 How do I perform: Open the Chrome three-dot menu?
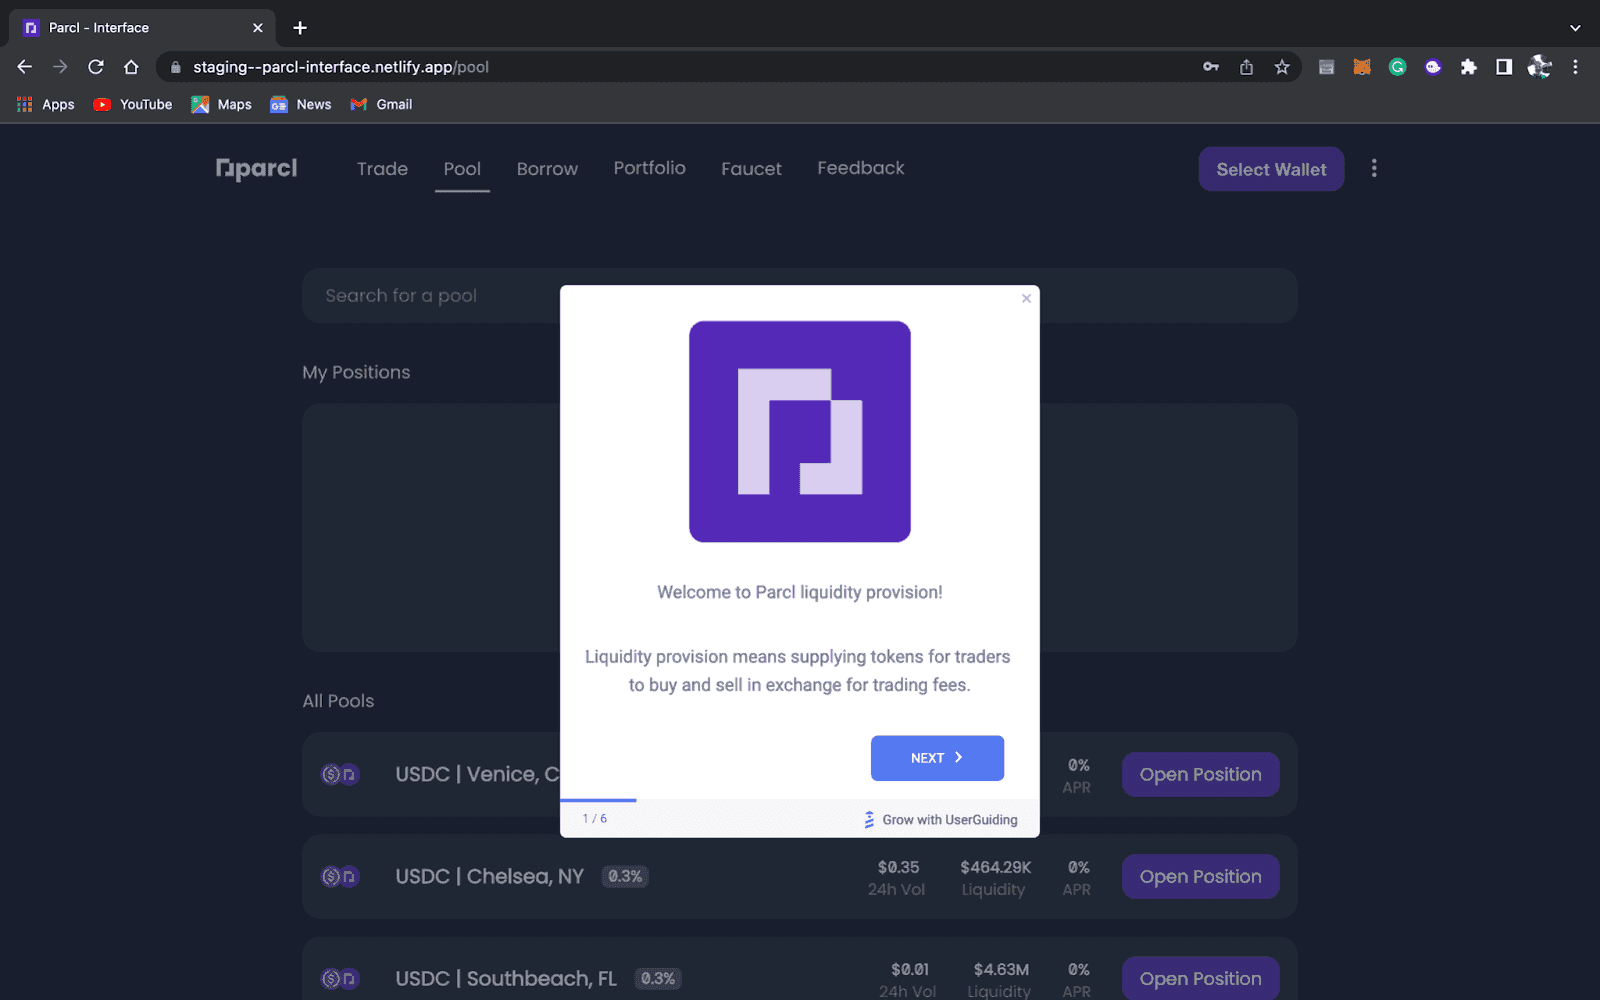pyautogui.click(x=1575, y=67)
